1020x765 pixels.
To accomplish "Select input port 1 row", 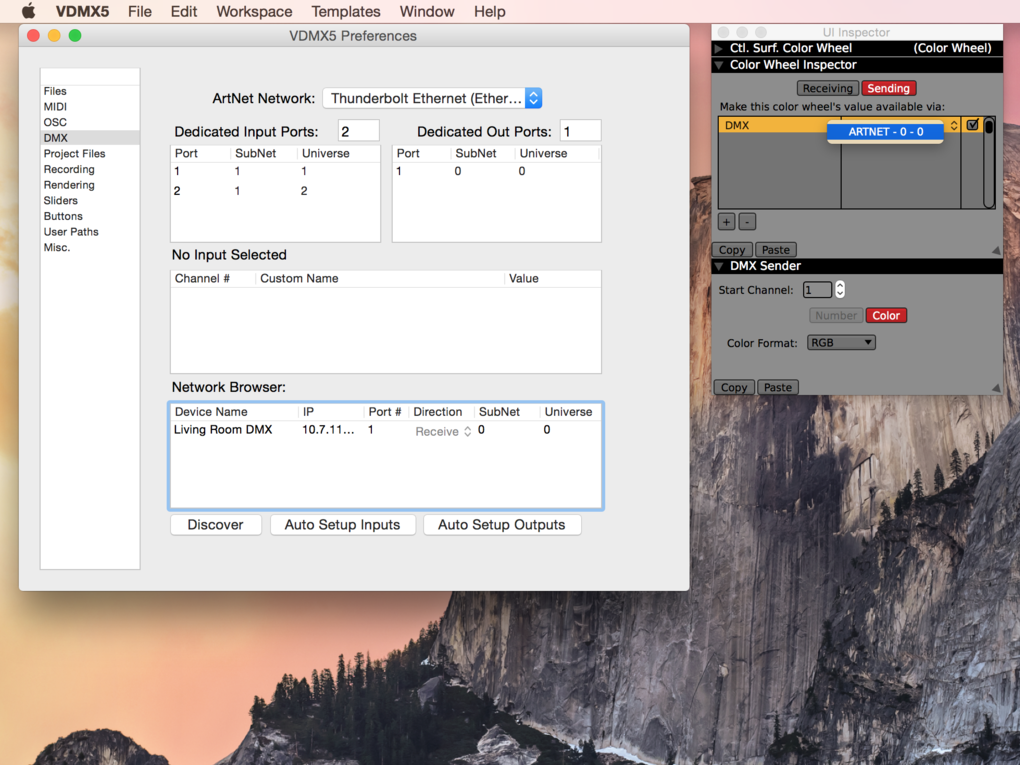I will 275,171.
